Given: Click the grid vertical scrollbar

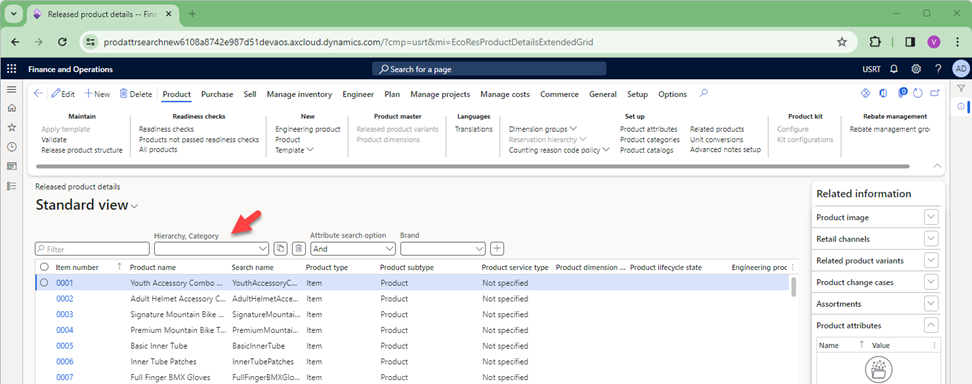Looking at the screenshot, I should click(793, 287).
